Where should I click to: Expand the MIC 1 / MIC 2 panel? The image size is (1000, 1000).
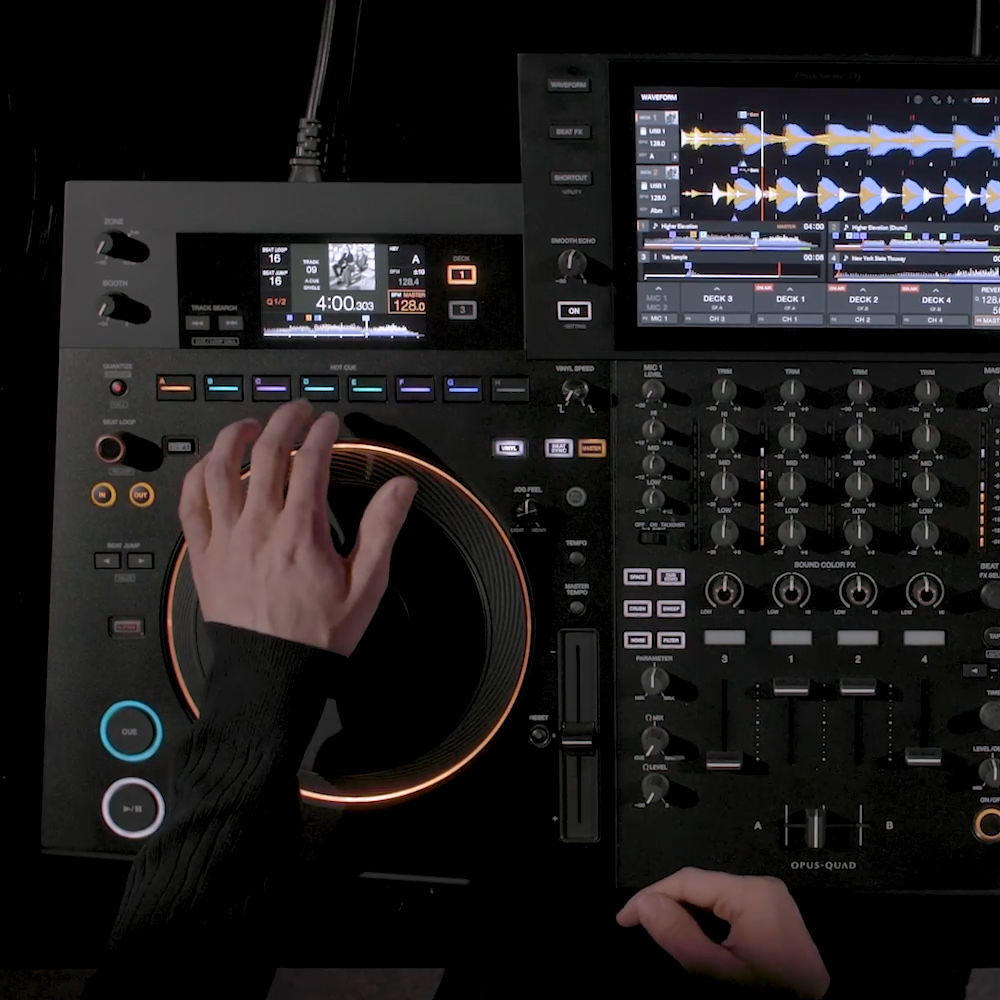point(658,298)
